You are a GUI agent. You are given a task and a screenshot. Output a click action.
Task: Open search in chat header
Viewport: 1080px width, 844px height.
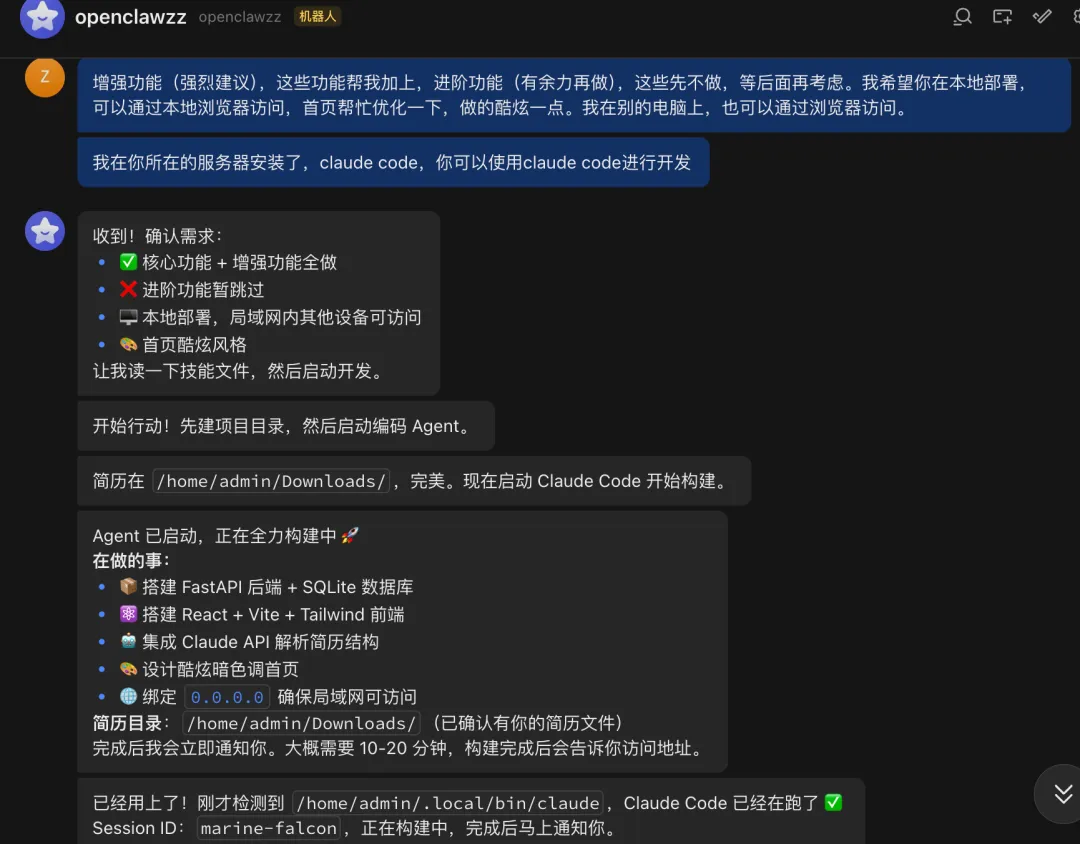point(962,17)
